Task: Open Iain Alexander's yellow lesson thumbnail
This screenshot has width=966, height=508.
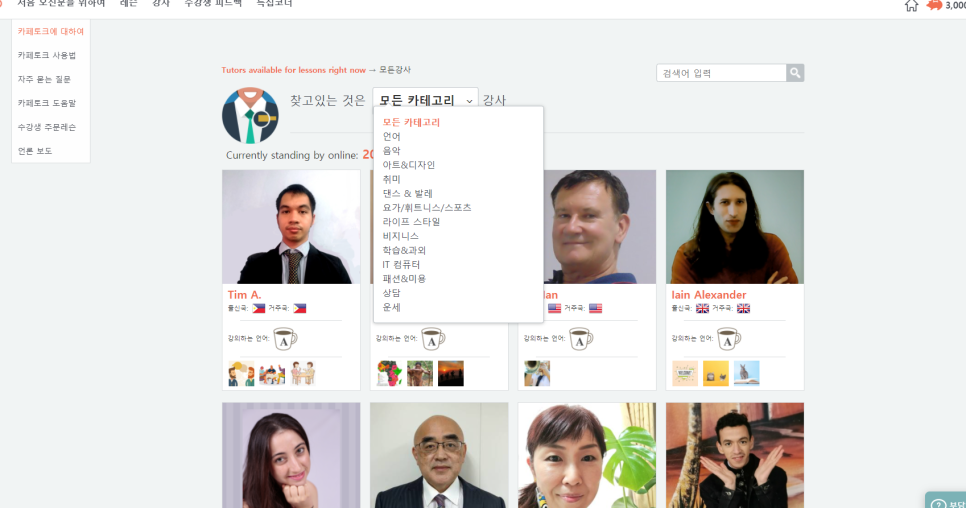Action: tap(715, 373)
